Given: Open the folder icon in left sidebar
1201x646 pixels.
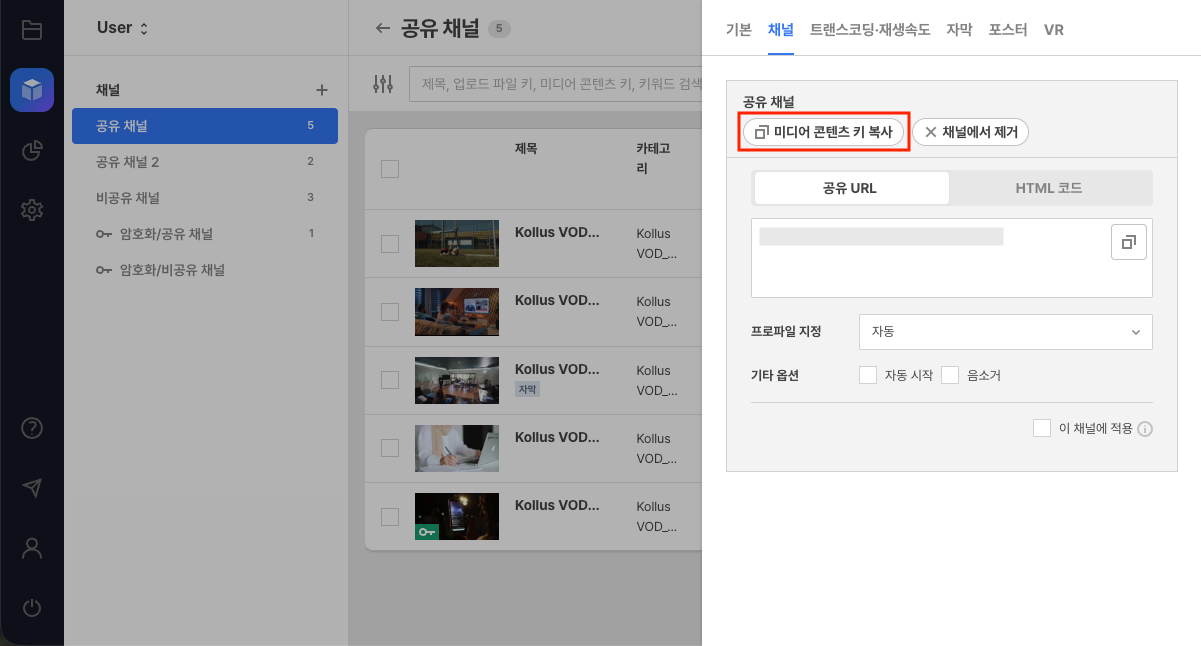Looking at the screenshot, I should [x=32, y=30].
